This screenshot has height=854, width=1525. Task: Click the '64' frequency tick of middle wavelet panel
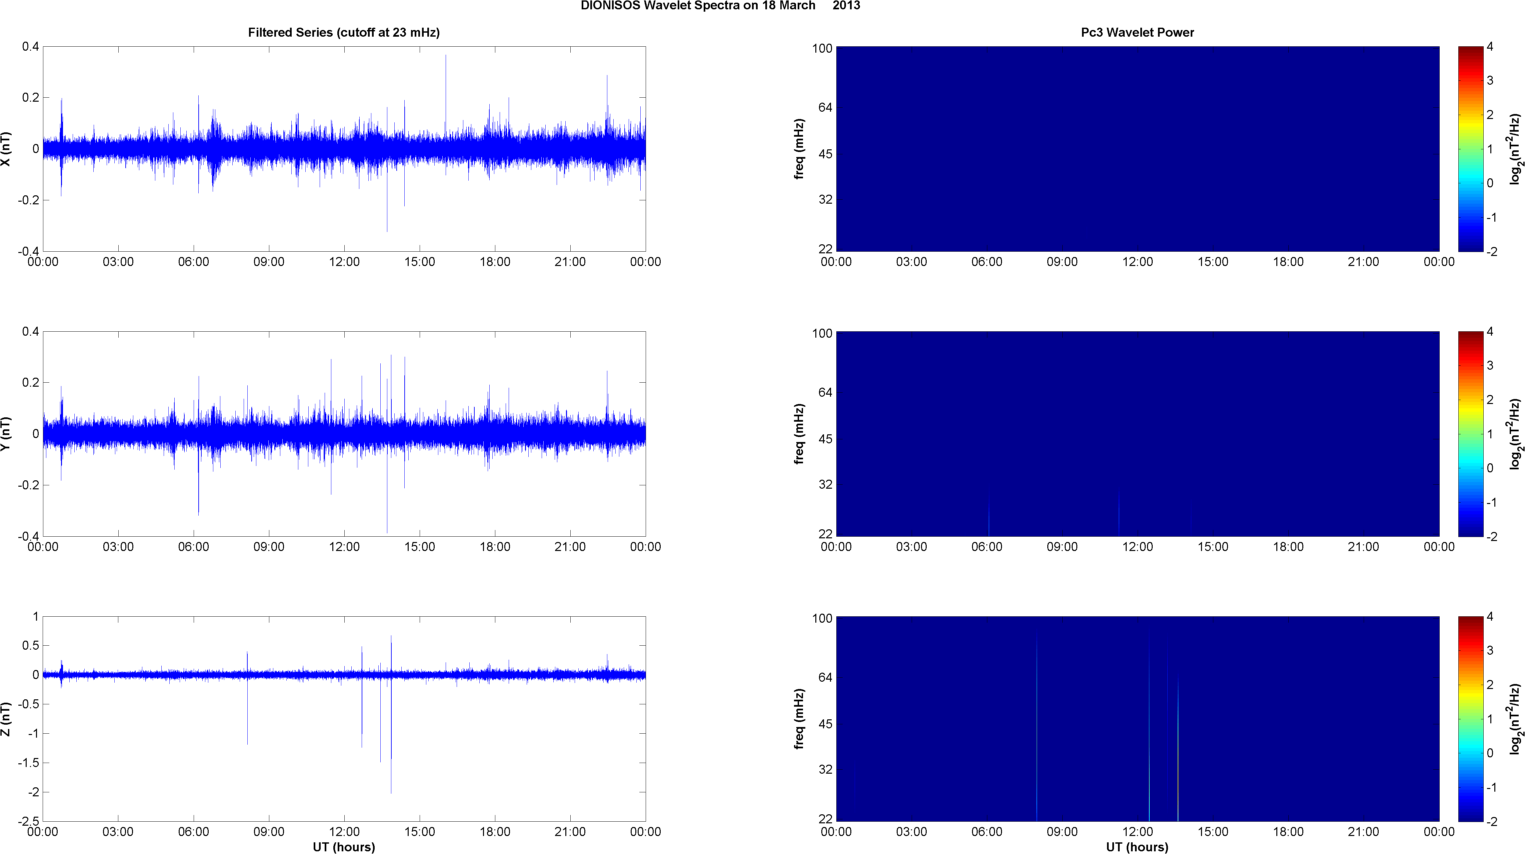point(825,392)
